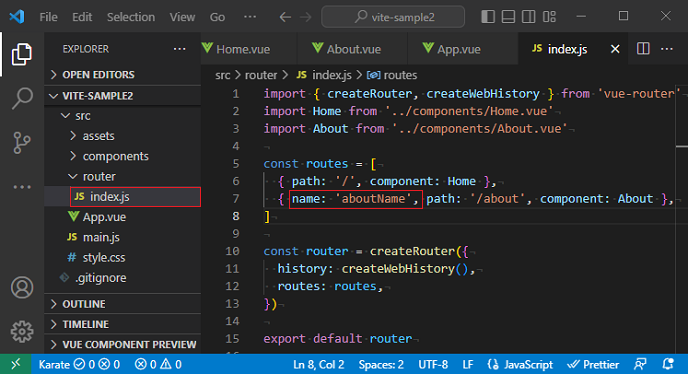Go back with the left arrow
Image resolution: width=688 pixels, height=374 pixels.
click(x=285, y=17)
